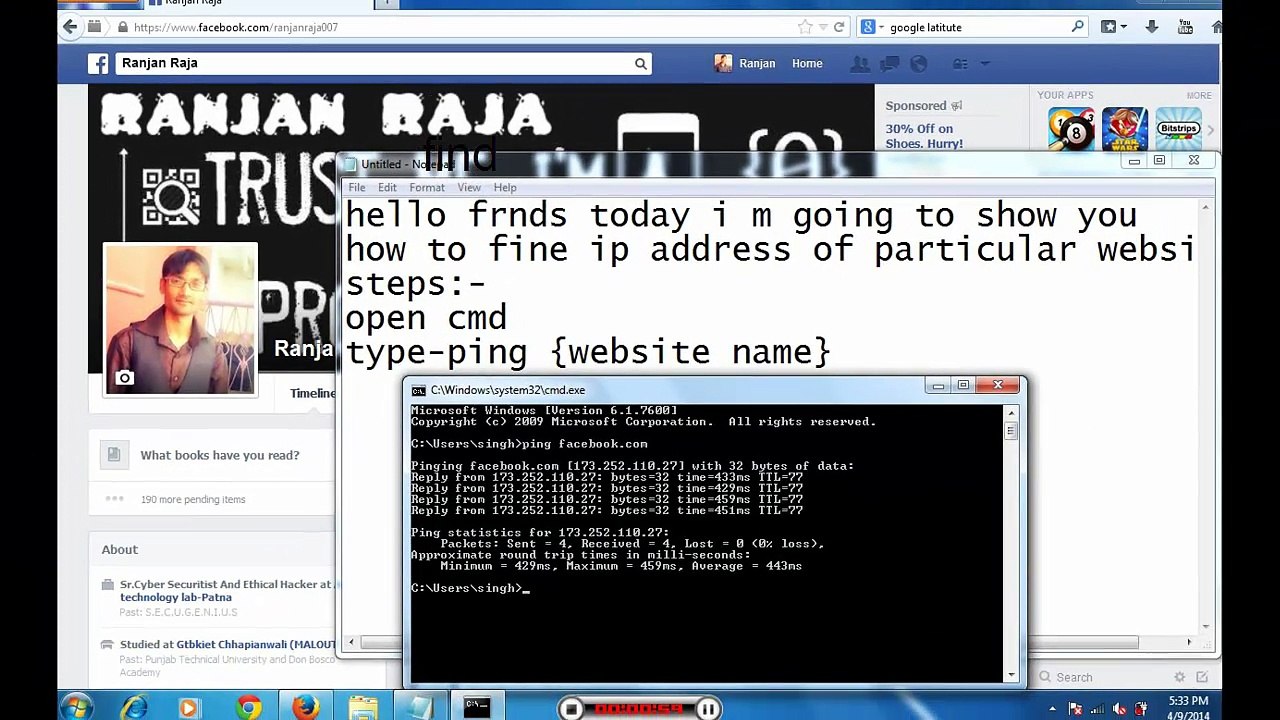Open the Firefox downloads arrow
This screenshot has width=1280, height=720.
pos(1152,27)
